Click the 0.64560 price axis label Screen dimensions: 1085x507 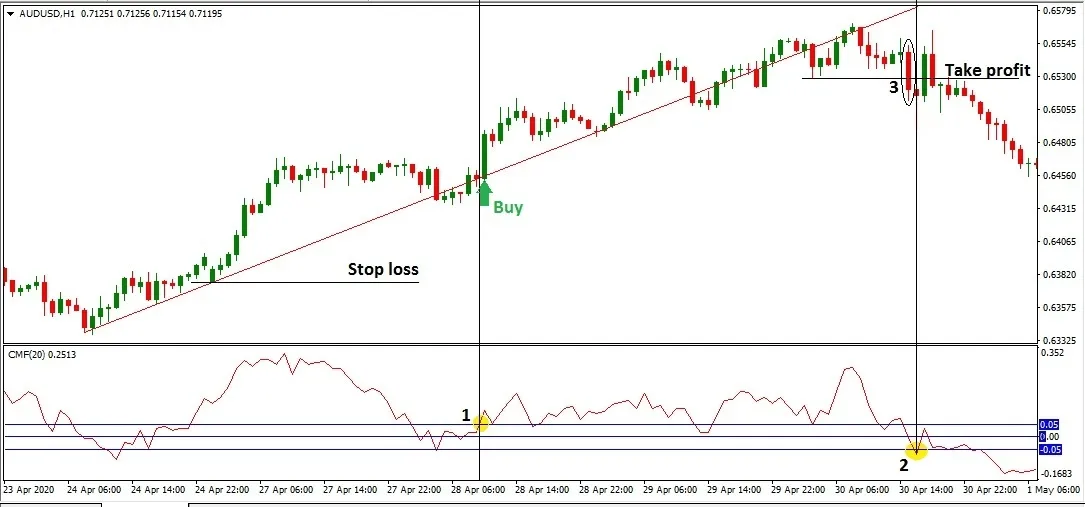tap(1059, 176)
